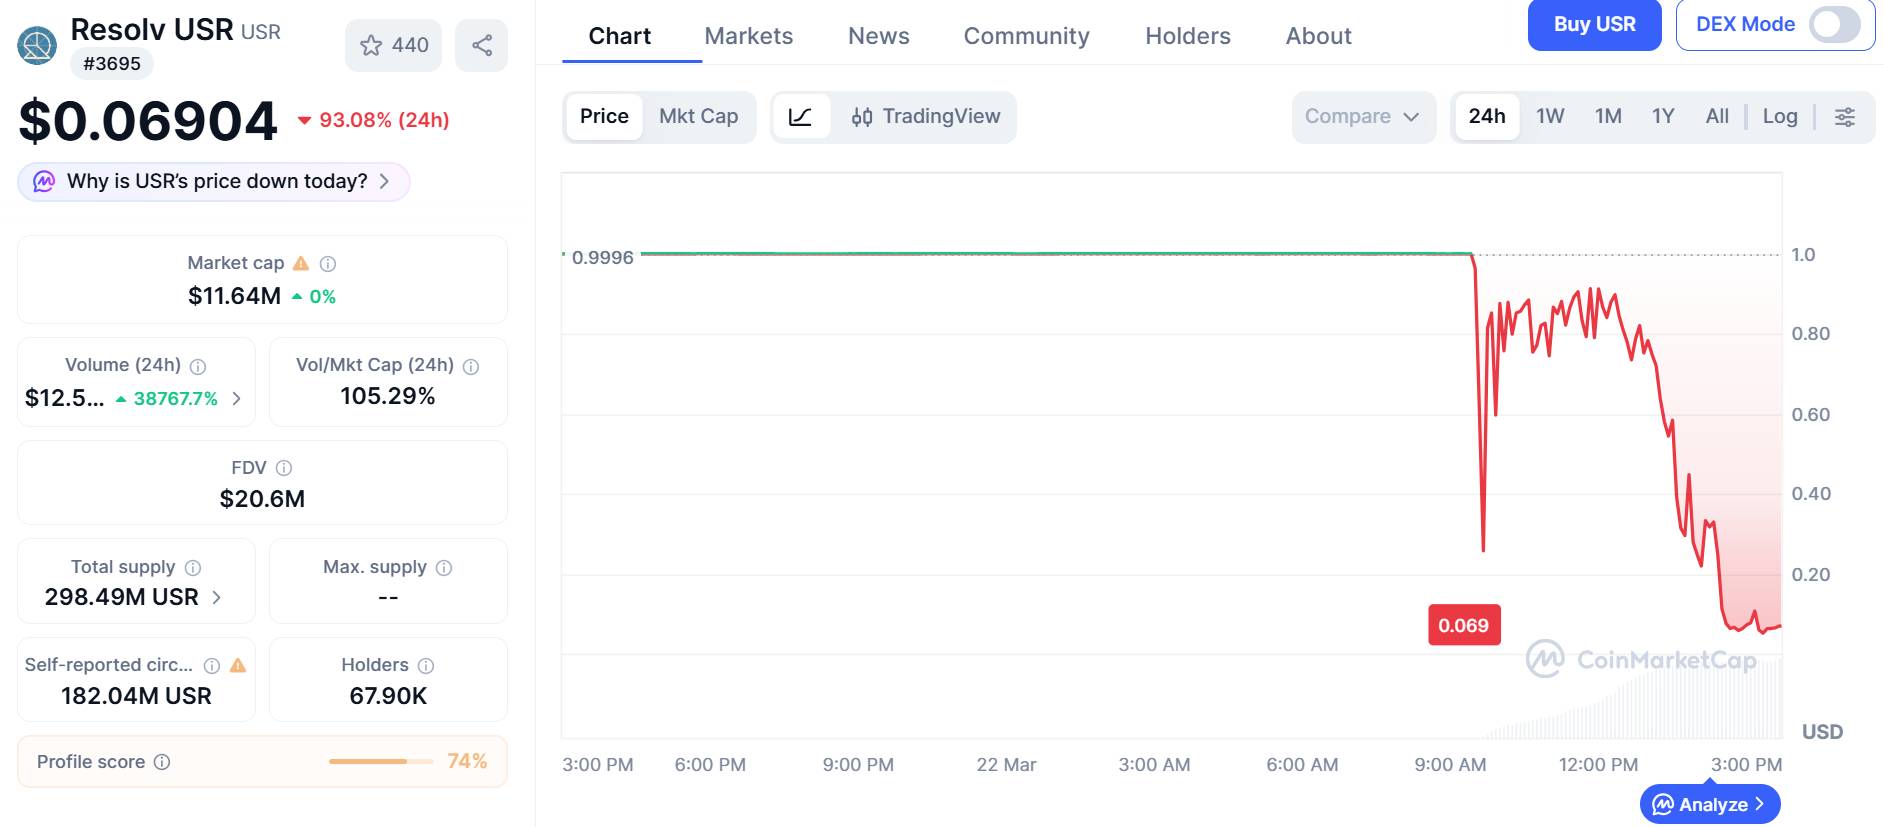Click the 22 Mar axis label
This screenshot has height=827, width=1884.
click(1006, 765)
